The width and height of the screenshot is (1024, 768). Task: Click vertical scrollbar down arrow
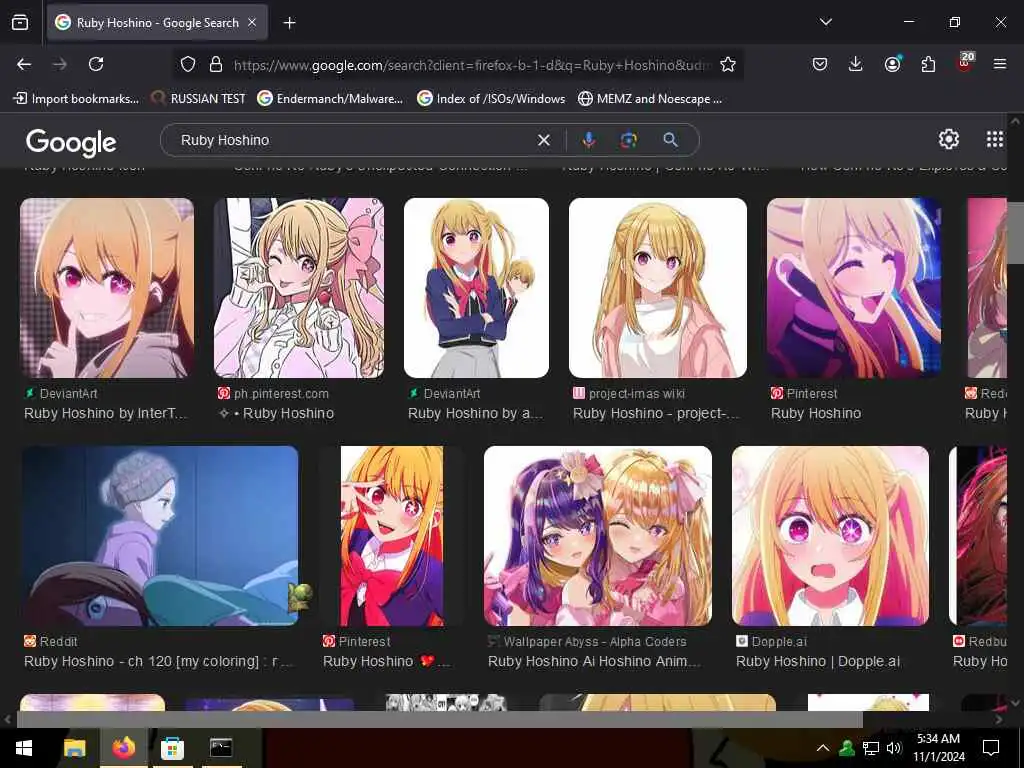coord(1015,703)
